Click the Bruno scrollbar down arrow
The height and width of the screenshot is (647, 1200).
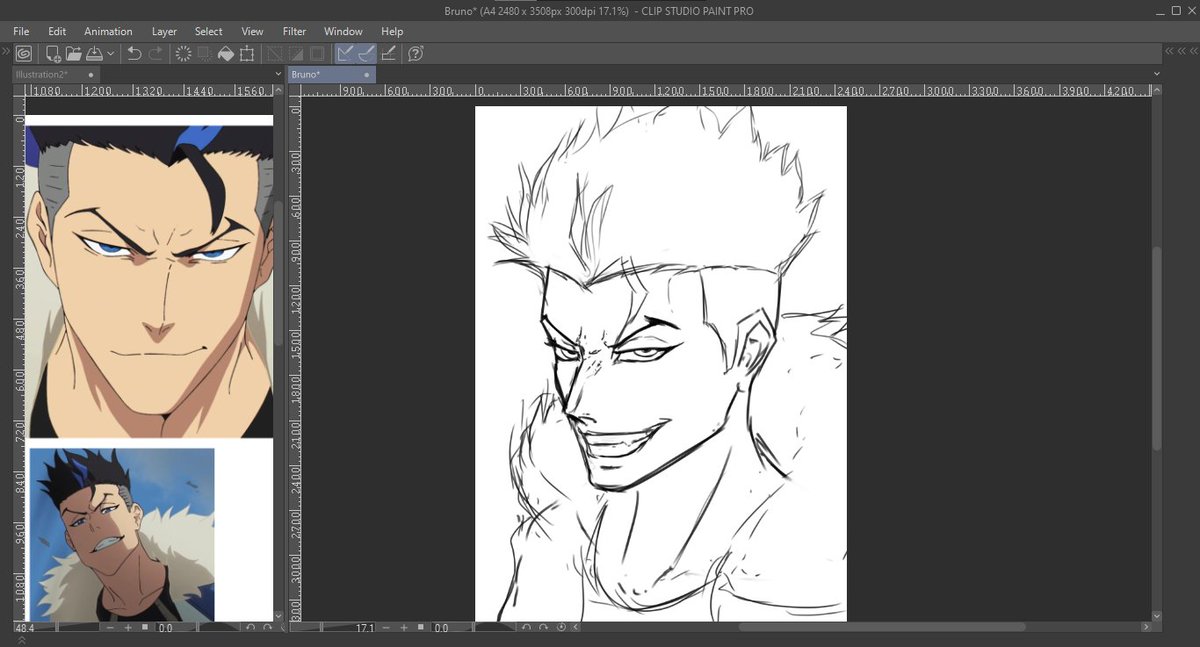(1157, 615)
